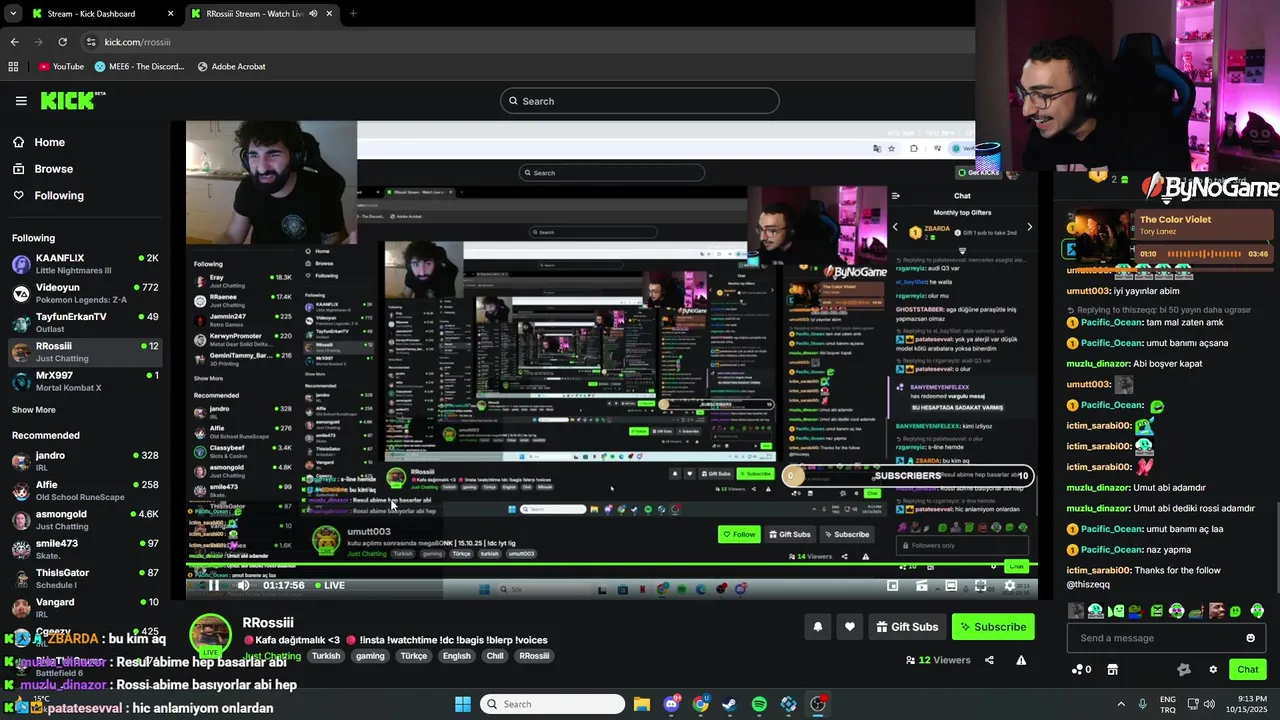Open the Adobe Acrobat bookmark

(x=232, y=66)
